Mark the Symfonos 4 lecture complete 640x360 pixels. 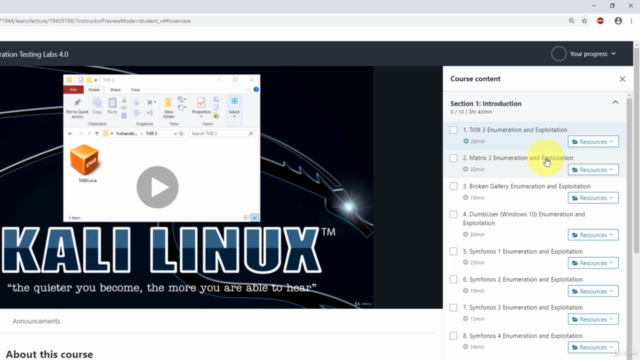453,336
